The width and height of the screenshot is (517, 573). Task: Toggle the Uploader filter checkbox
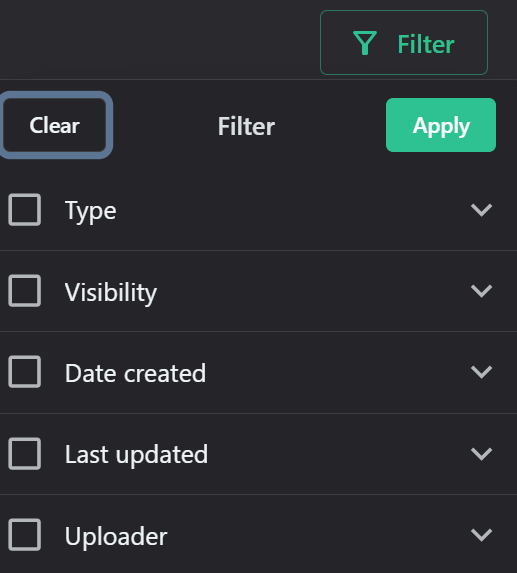tap(24, 535)
